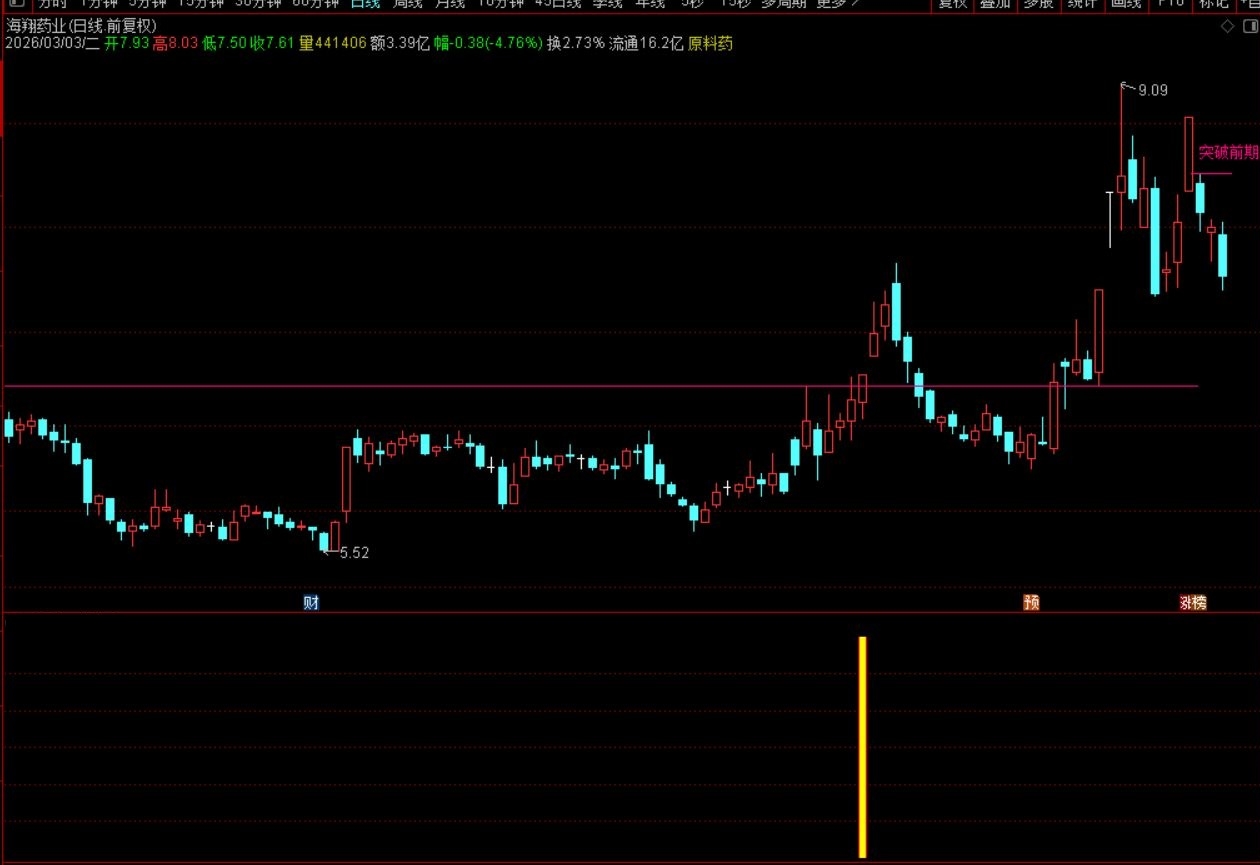Image resolution: width=1260 pixels, height=865 pixels.
Task: Click the date 2026/03/03/二 in info bar
Action: [x=52, y=44]
